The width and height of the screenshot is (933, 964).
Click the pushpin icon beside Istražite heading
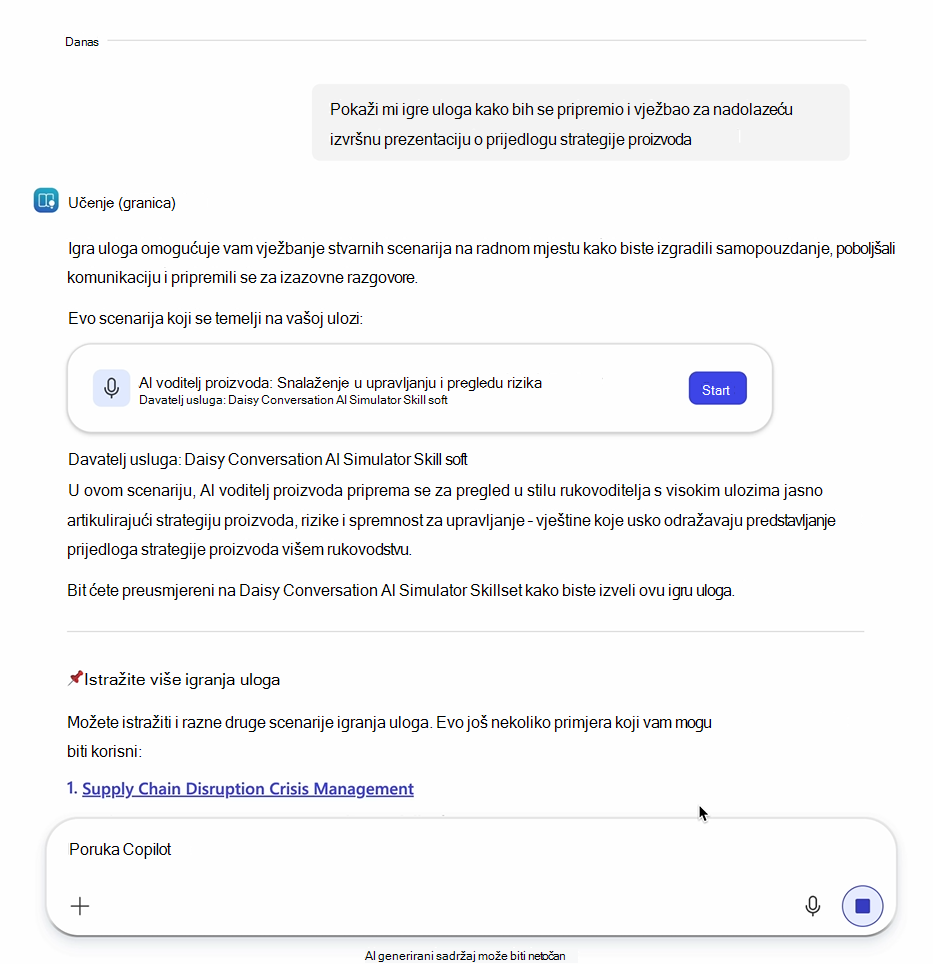[75, 679]
